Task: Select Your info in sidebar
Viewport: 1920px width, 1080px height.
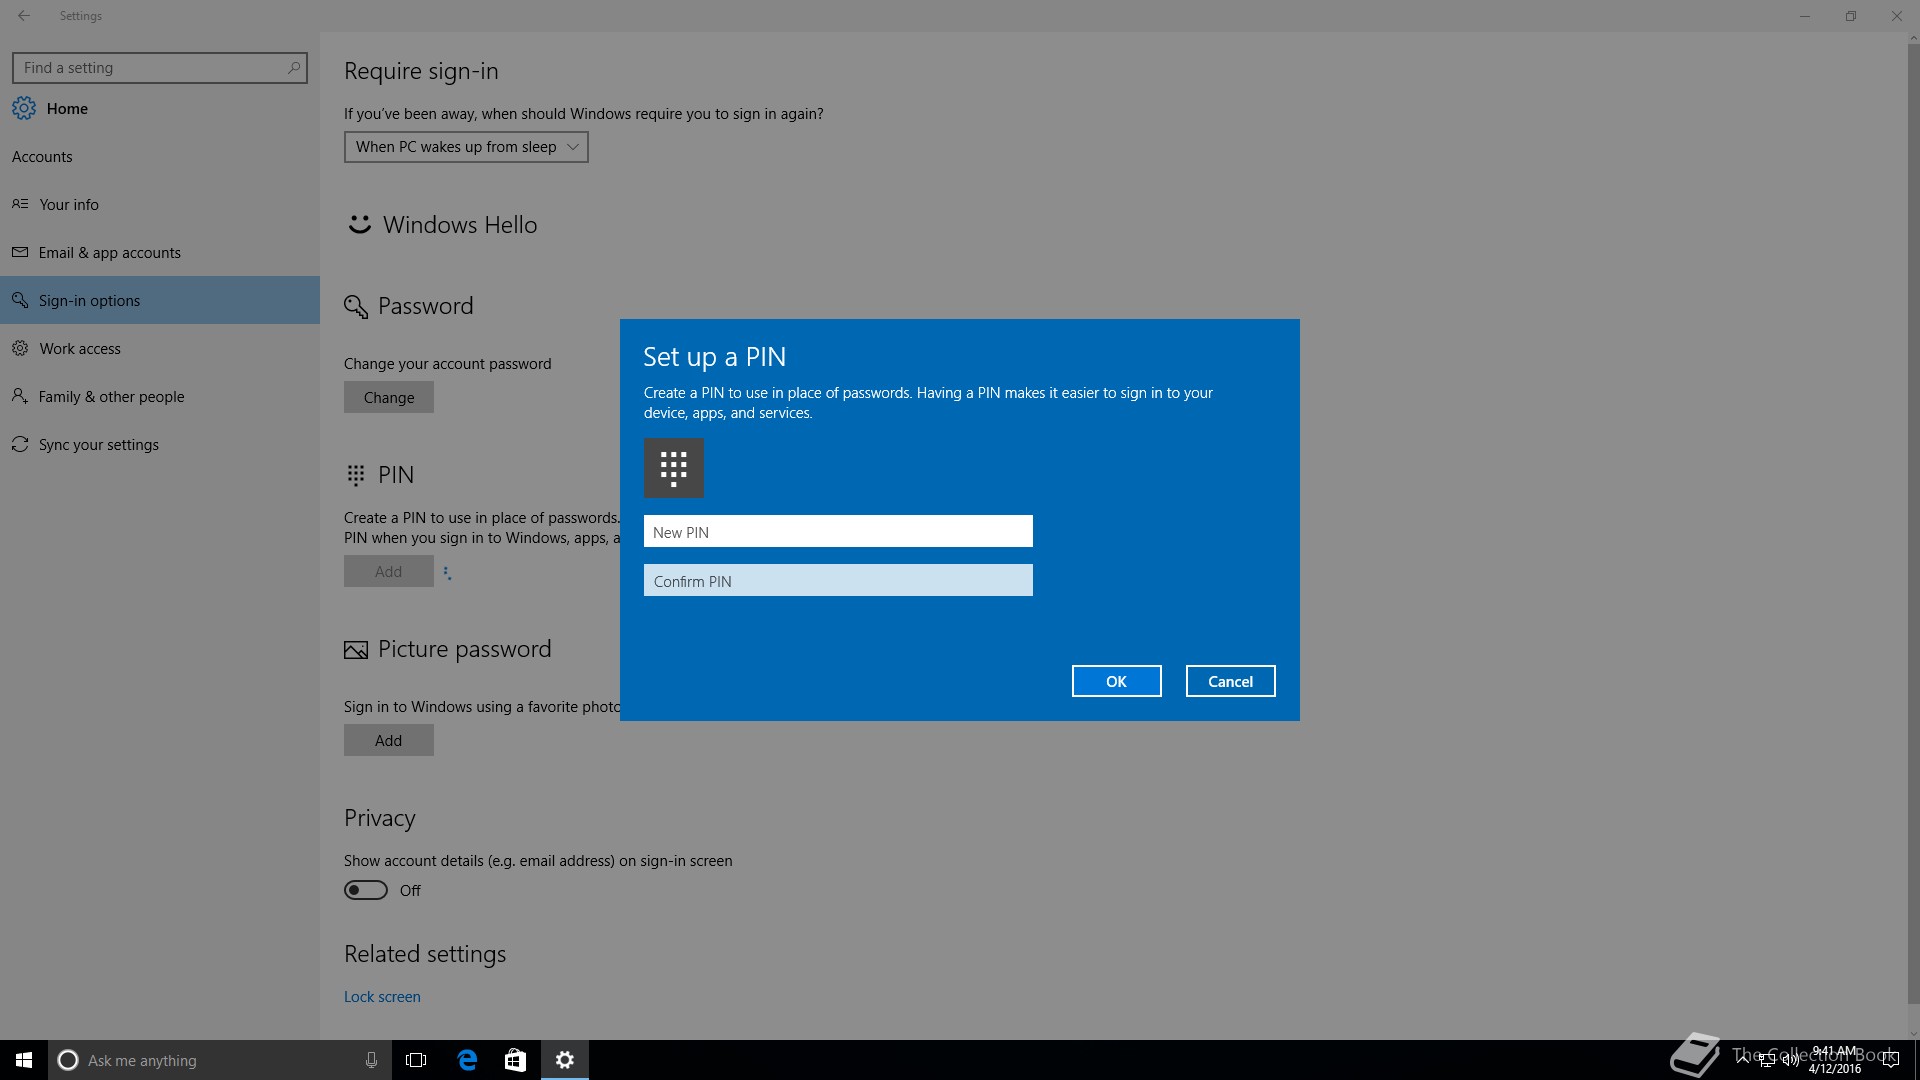Action: click(x=160, y=204)
